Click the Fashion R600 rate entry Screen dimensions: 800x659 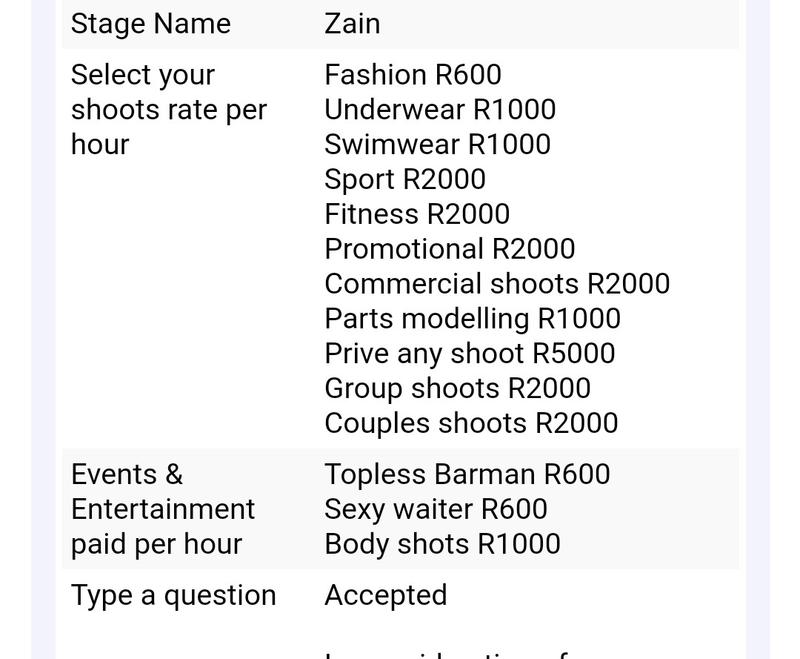pos(413,74)
